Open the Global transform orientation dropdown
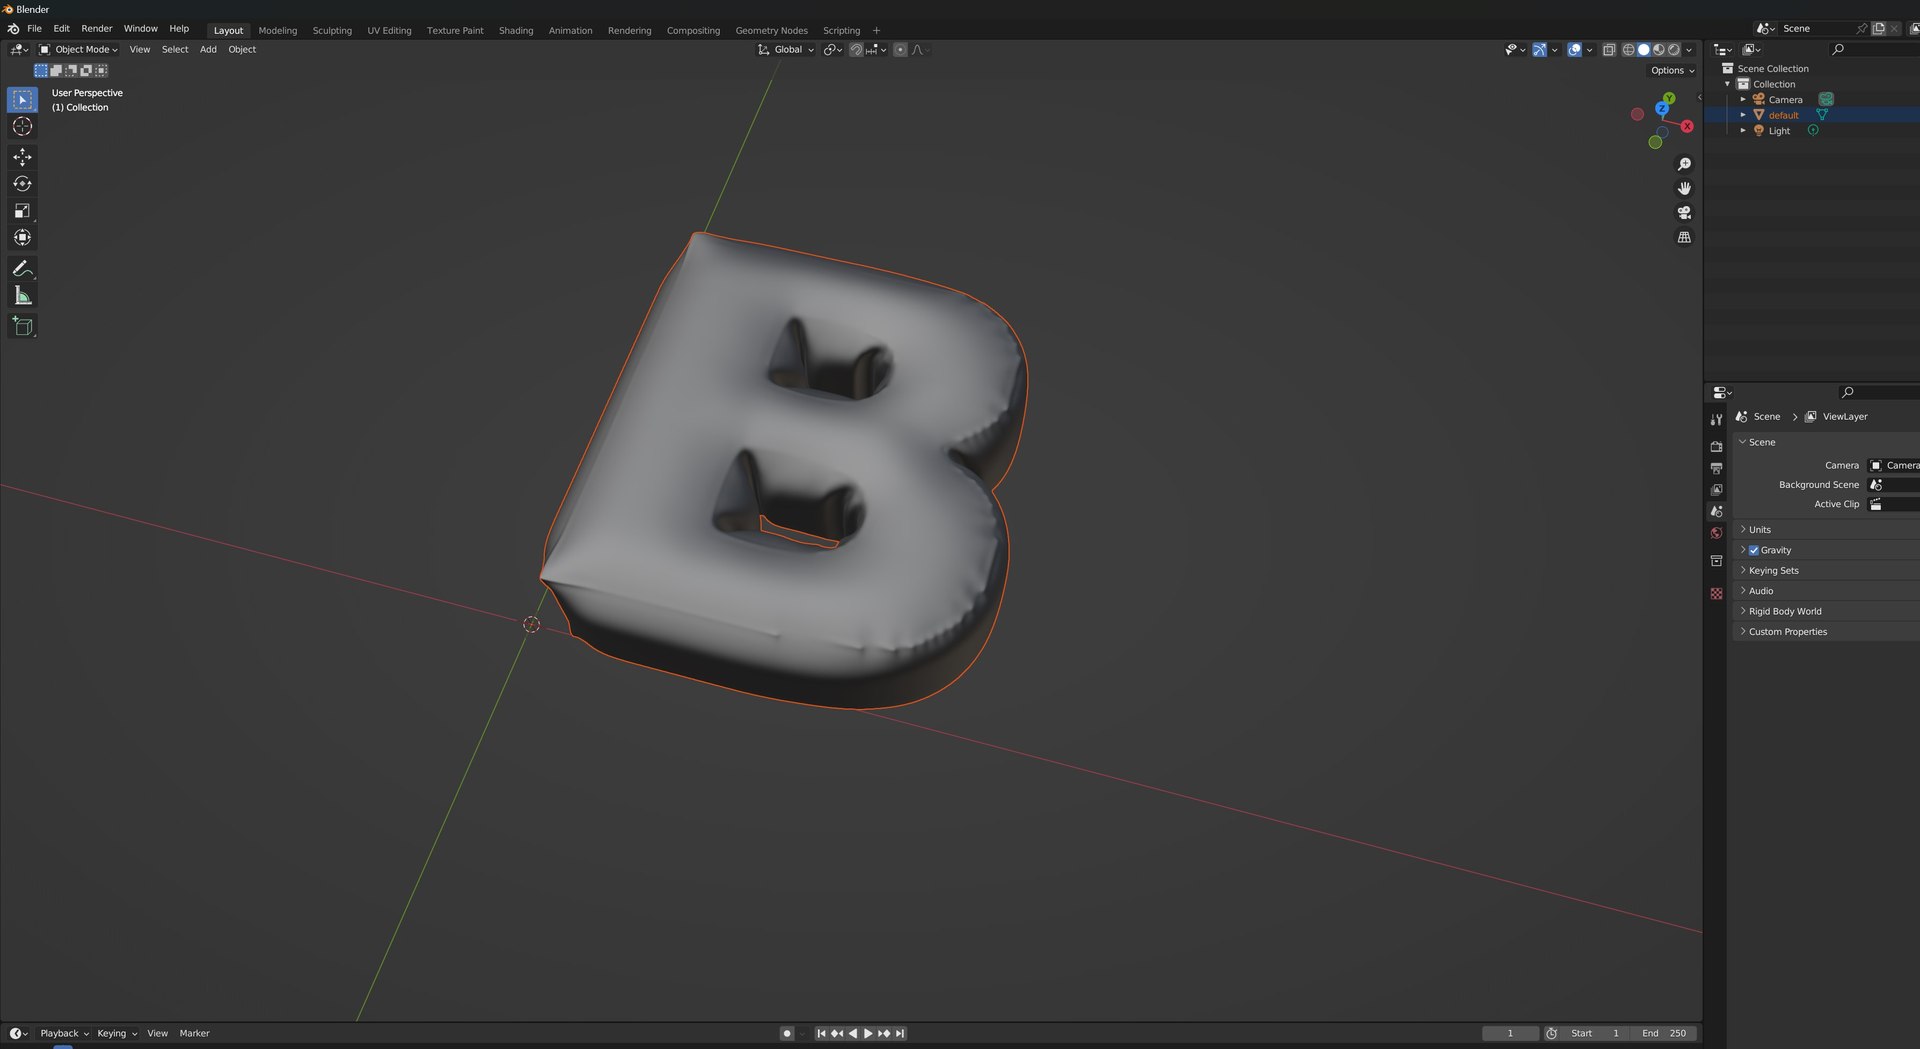Image resolution: width=1920 pixels, height=1049 pixels. [786, 50]
